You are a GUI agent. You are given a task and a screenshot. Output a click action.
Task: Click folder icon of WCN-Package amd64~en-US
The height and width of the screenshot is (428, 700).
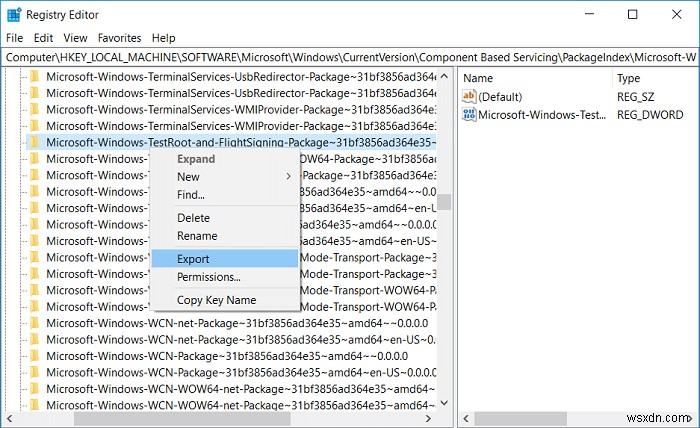coord(34,372)
